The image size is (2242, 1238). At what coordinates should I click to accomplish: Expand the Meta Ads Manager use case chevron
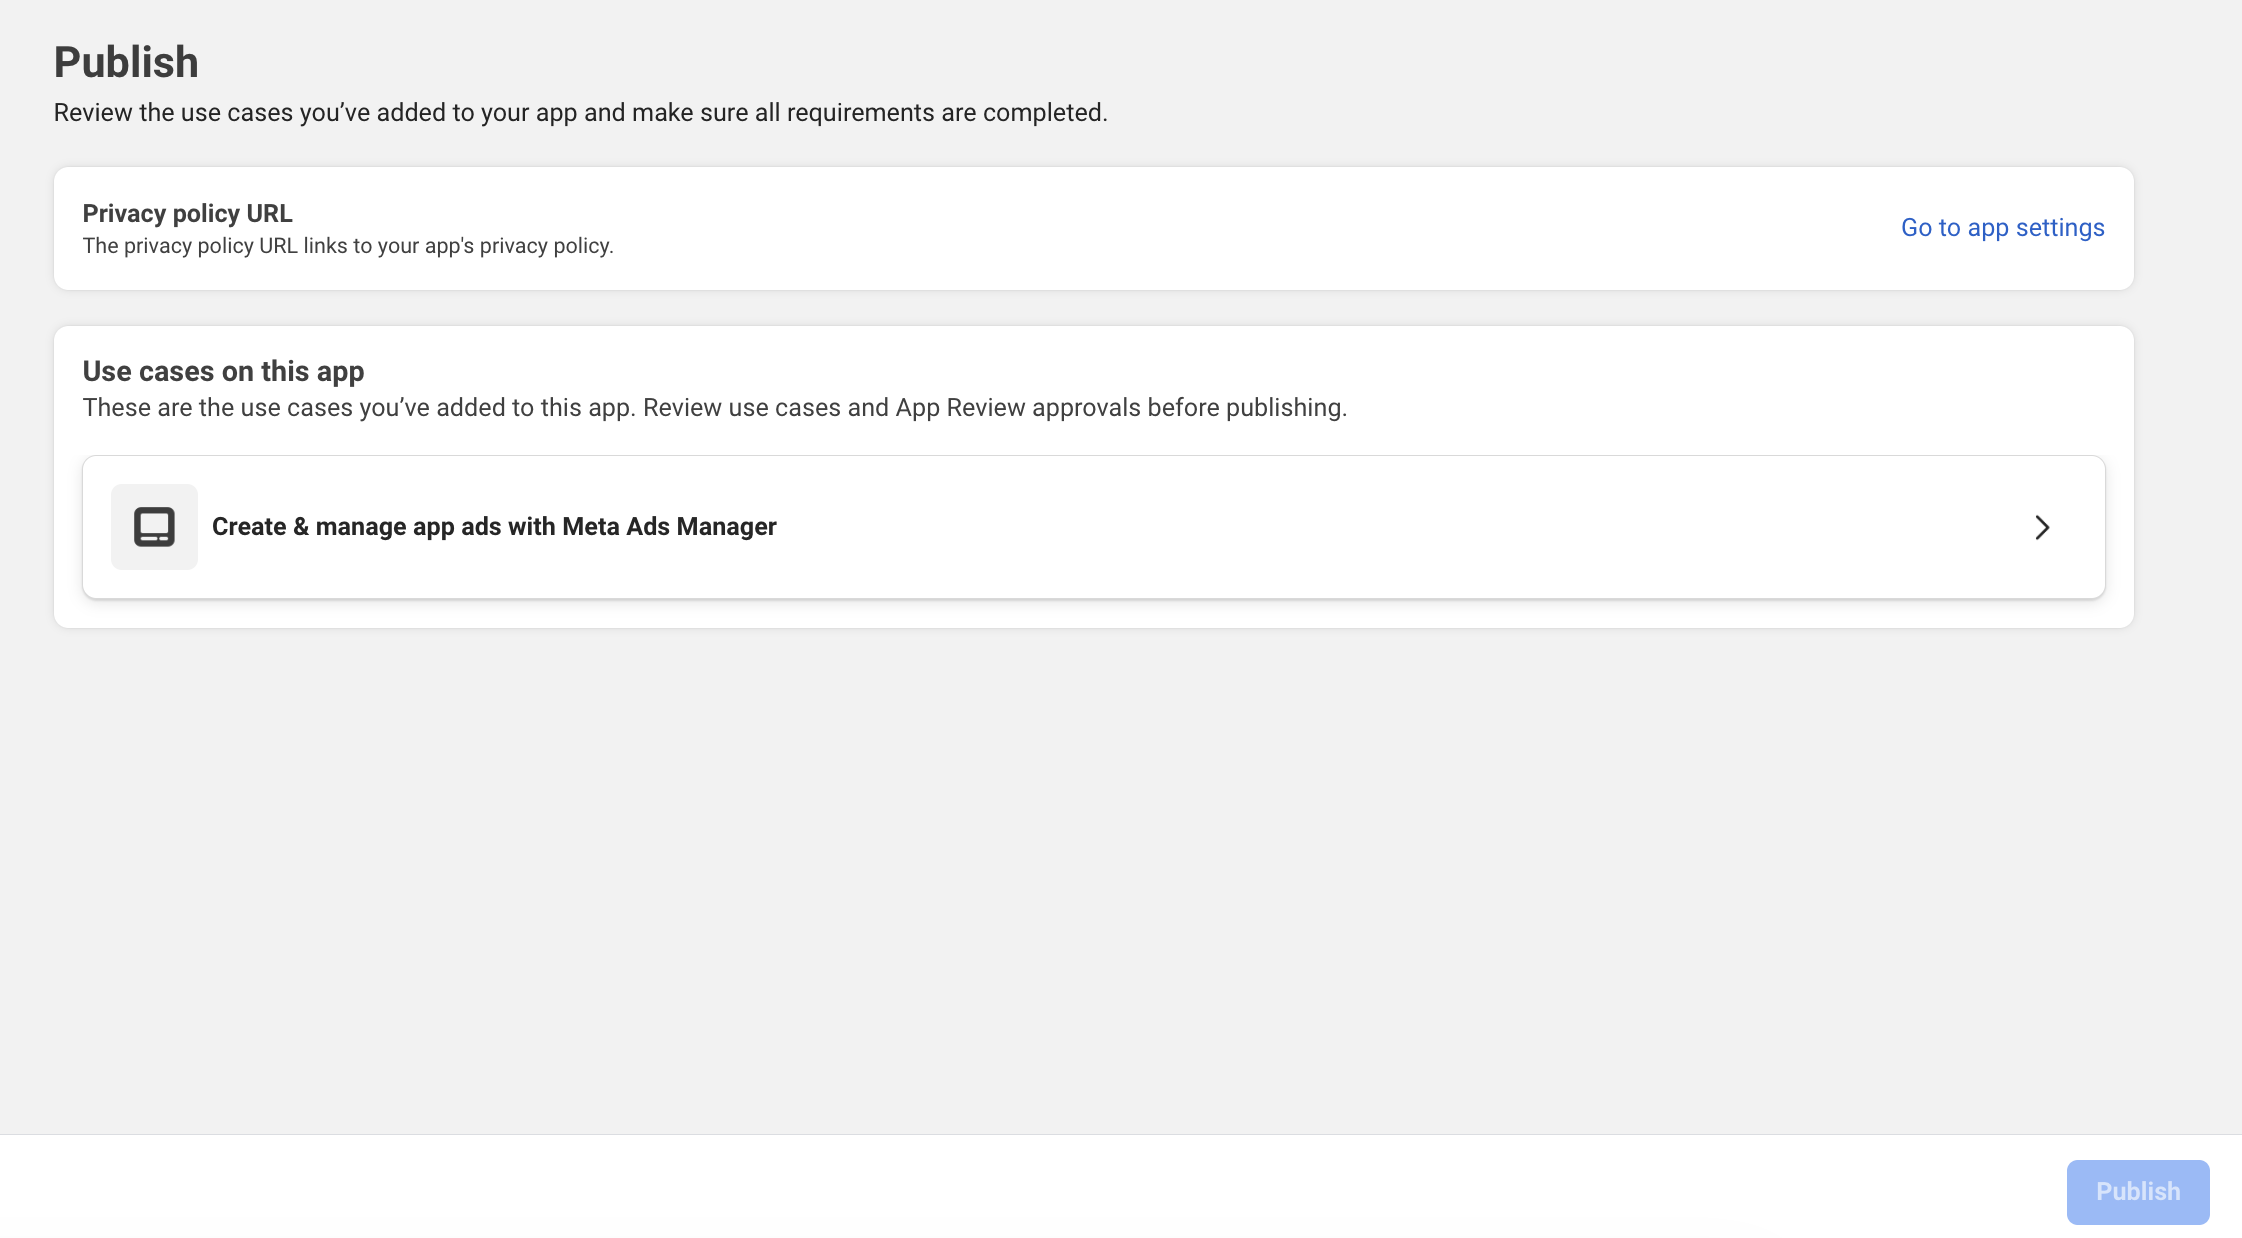tap(2042, 527)
